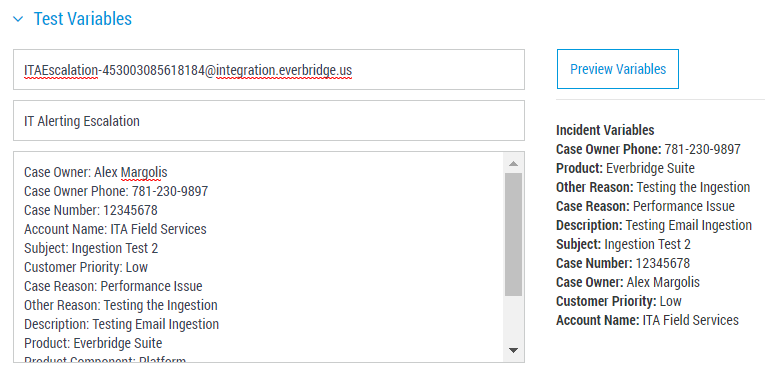Click the Incident Variables heading

(605, 130)
